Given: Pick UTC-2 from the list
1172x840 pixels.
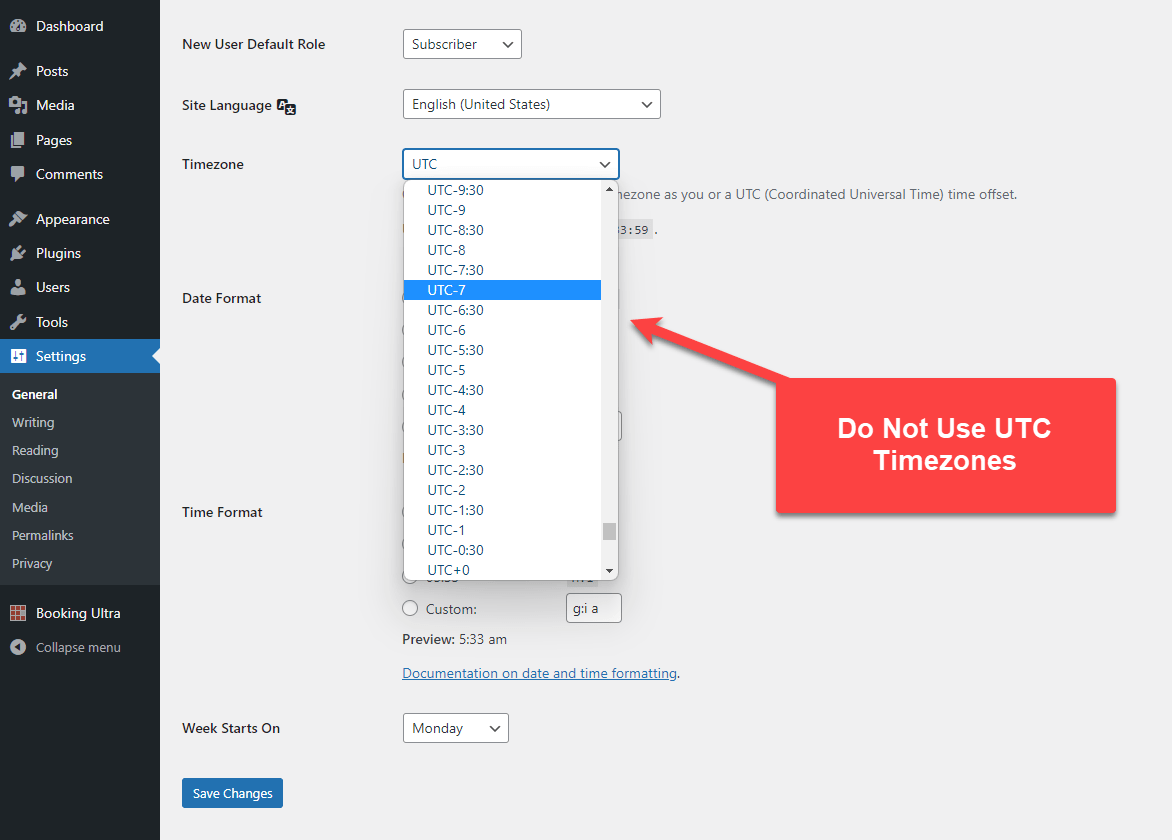Looking at the screenshot, I should click(502, 490).
